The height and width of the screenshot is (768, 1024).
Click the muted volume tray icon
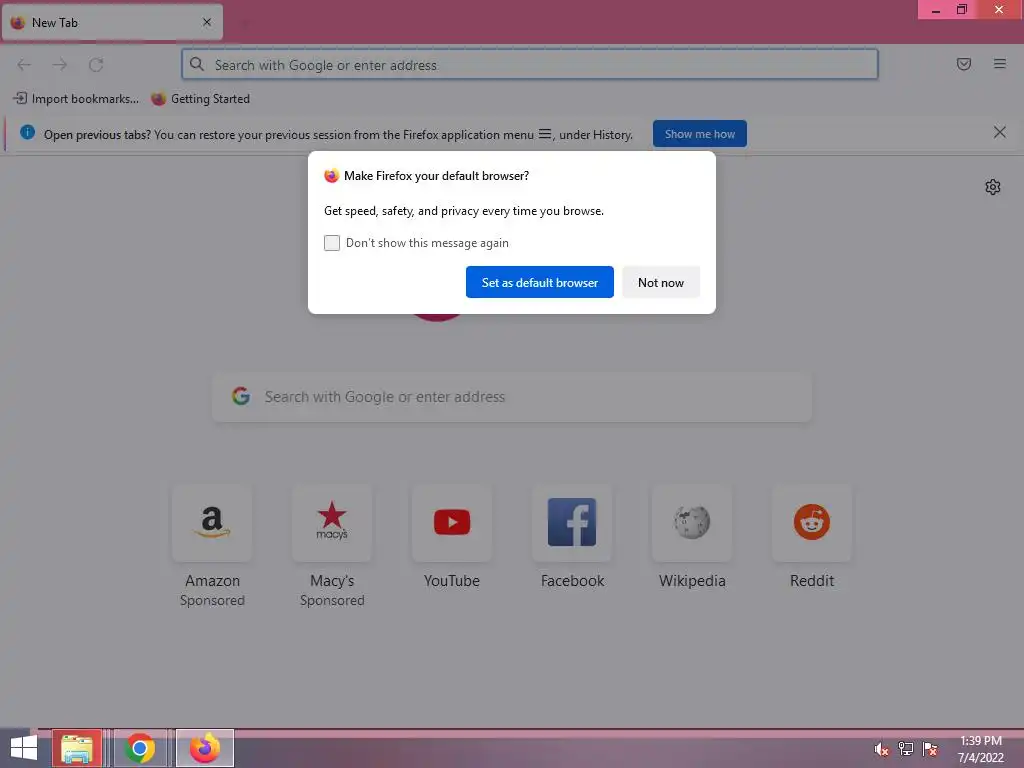[x=881, y=749]
